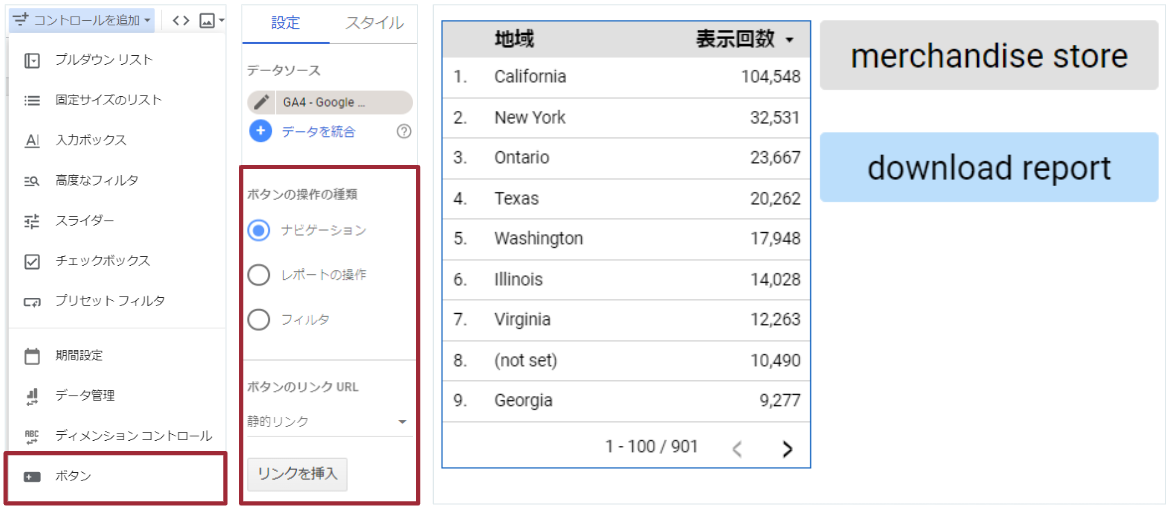This screenshot has height=512, width=1170.
Task: Go to next page of table
Action: (x=787, y=448)
